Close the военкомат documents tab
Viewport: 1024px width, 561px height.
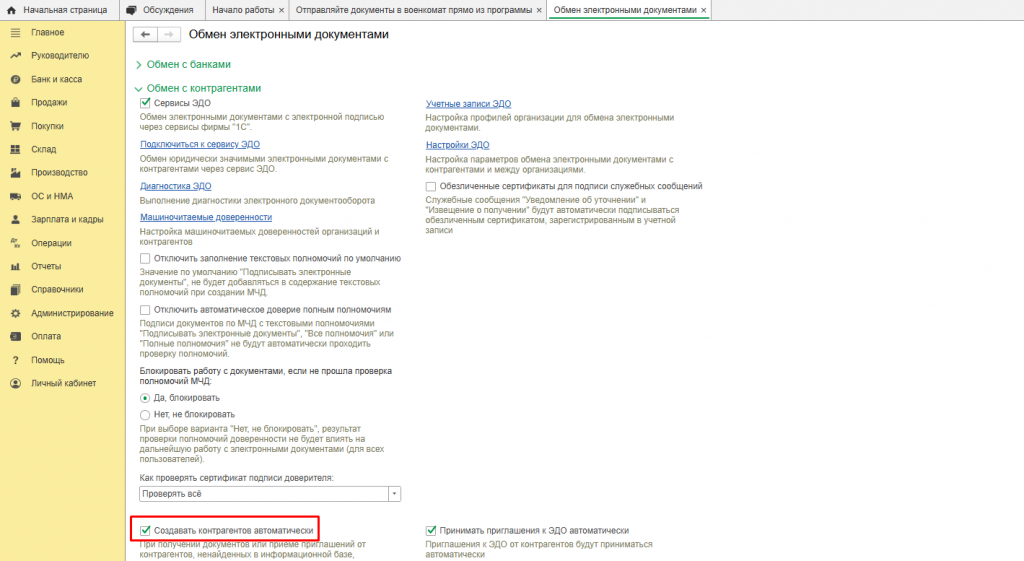click(539, 10)
